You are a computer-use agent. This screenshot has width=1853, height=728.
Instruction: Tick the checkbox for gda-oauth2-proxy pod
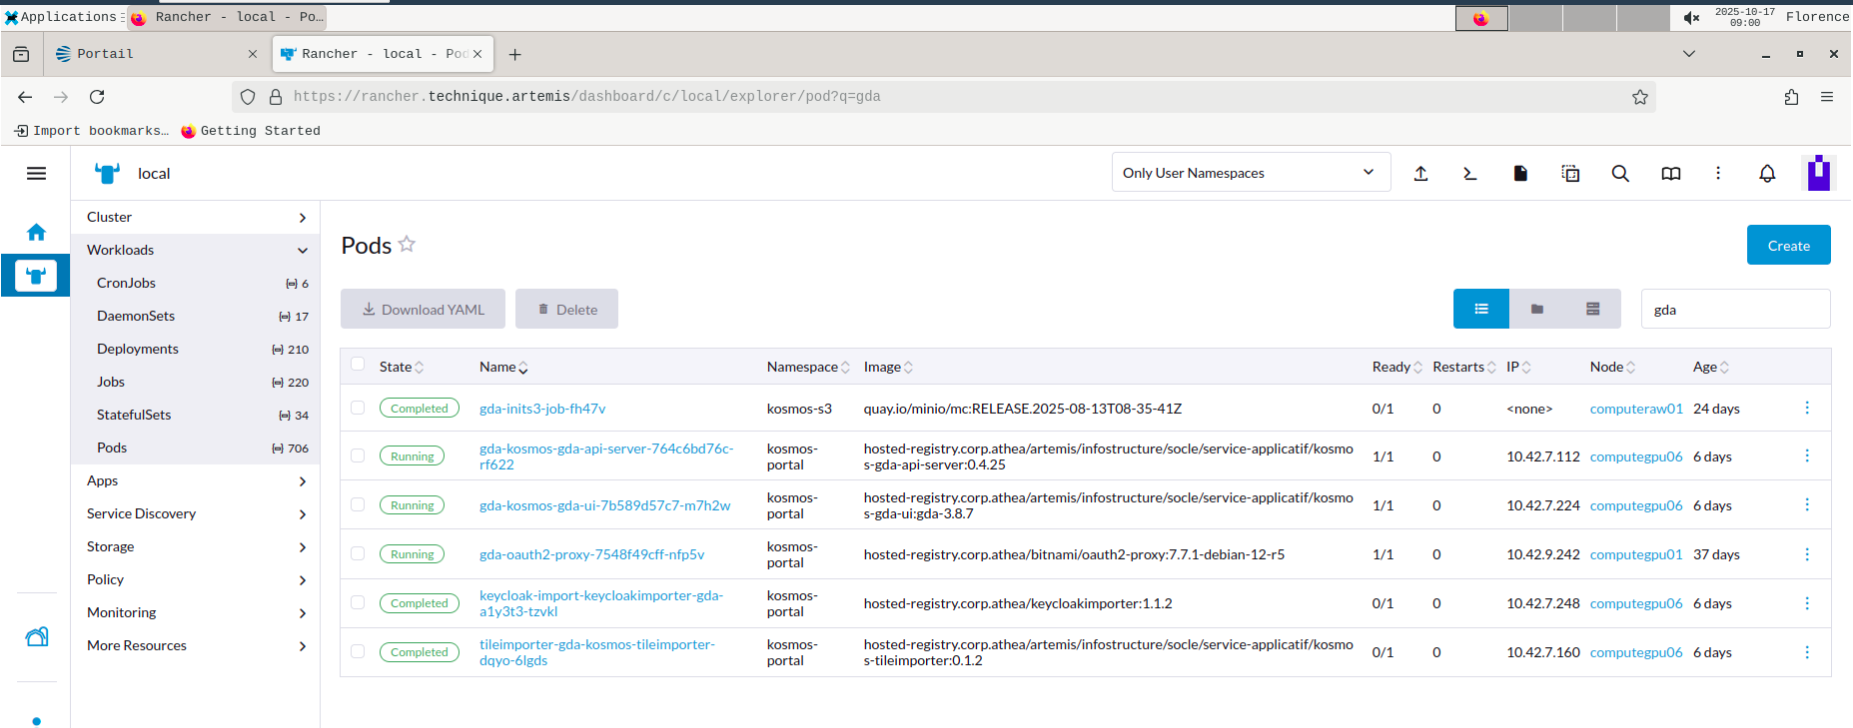point(358,554)
